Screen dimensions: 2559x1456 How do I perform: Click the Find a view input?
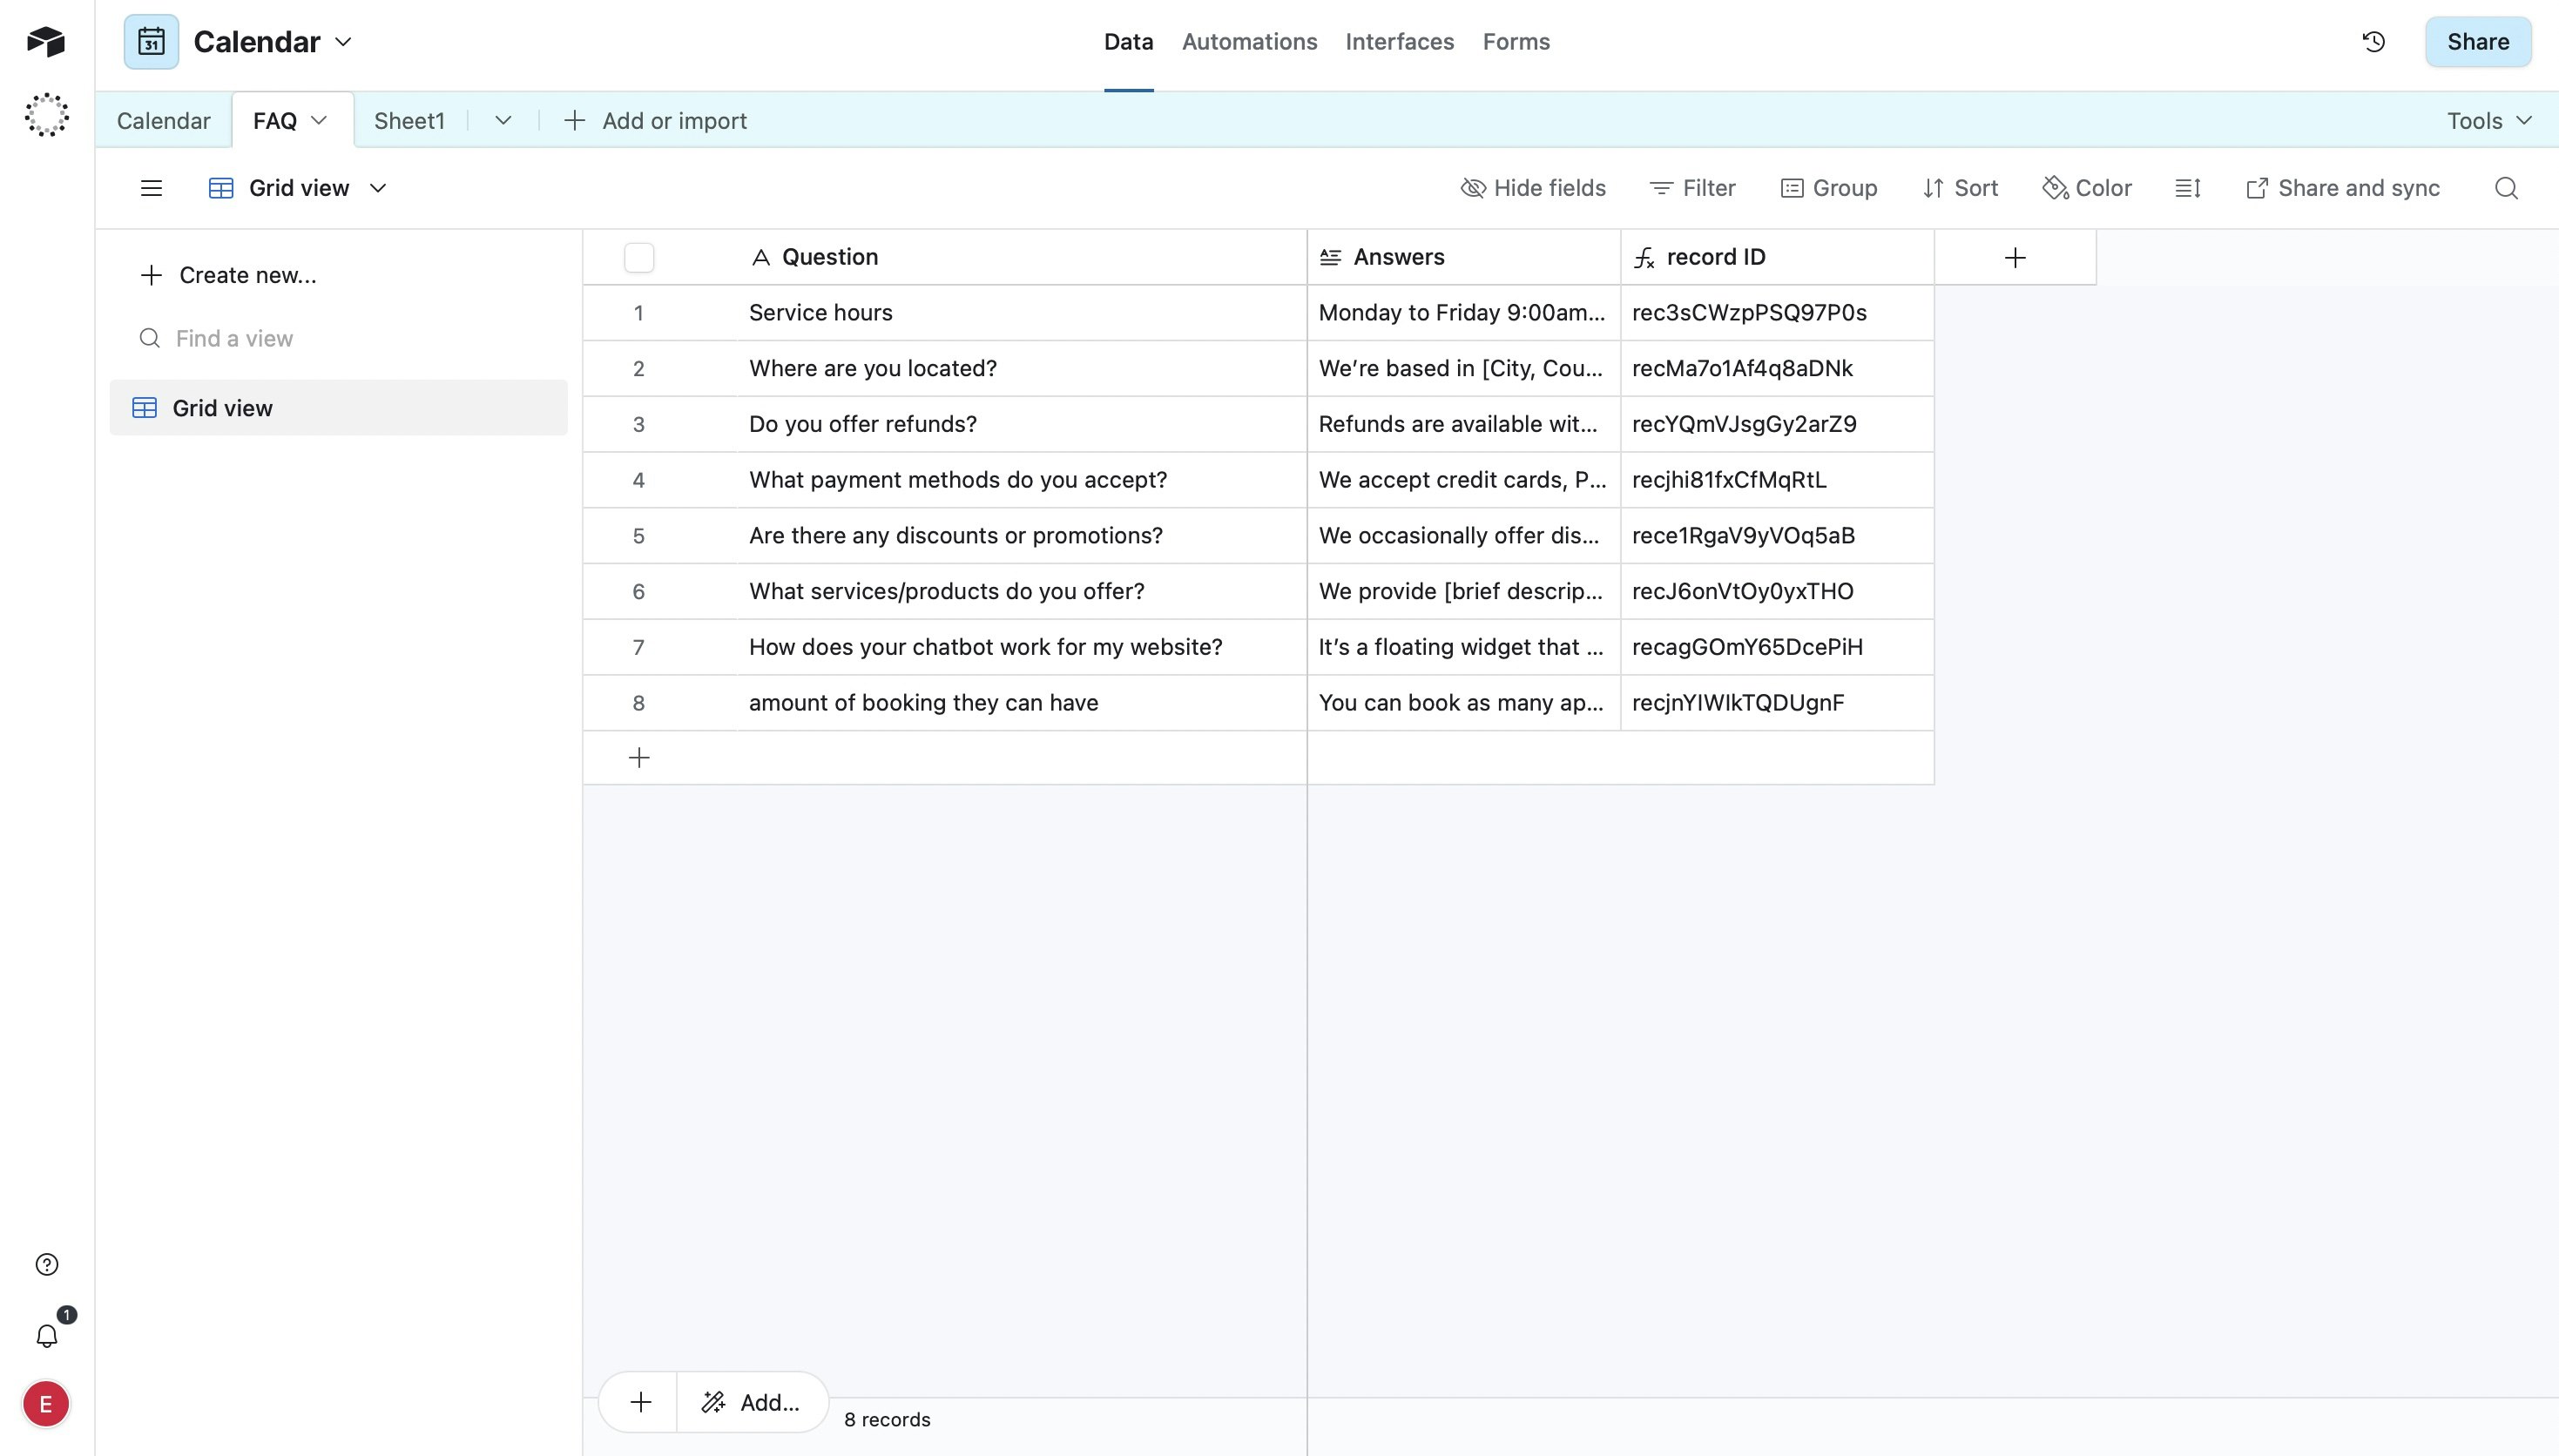click(339, 339)
